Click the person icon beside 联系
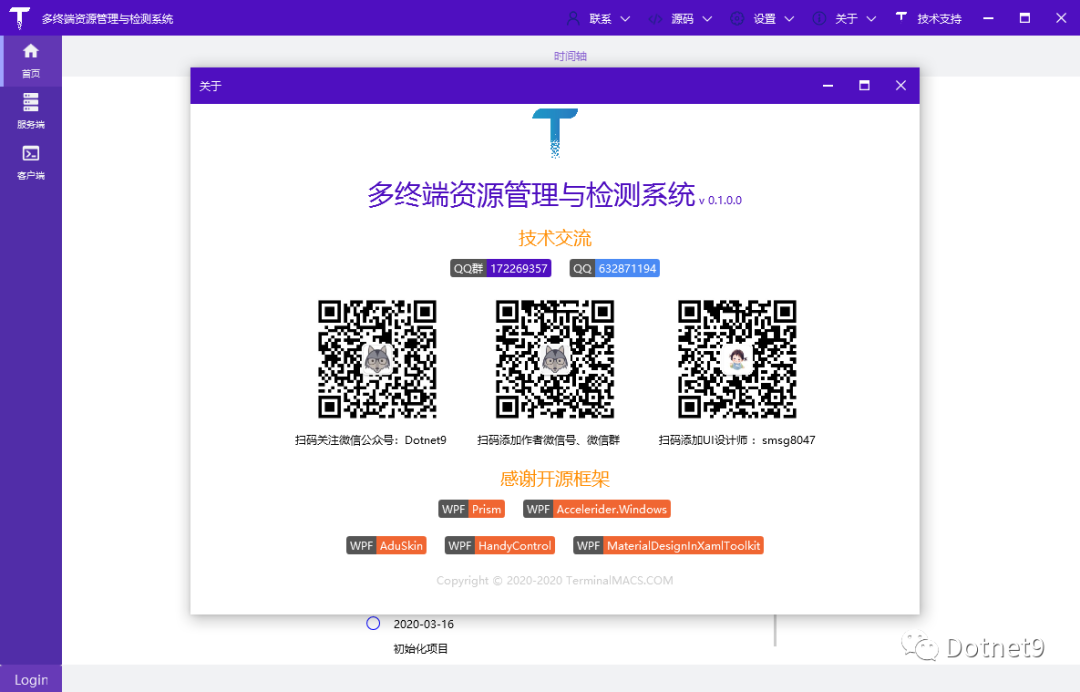Viewport: 1080px width, 692px height. click(x=573, y=19)
